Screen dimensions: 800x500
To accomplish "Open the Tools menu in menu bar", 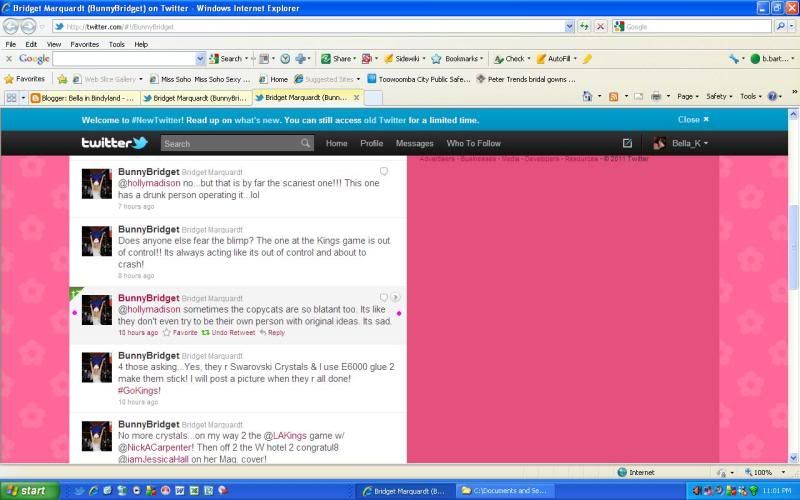I will (116, 44).
